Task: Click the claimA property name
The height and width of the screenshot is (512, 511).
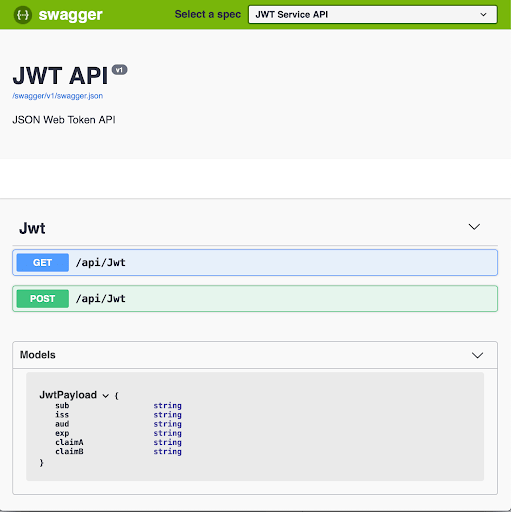Action: (69, 442)
